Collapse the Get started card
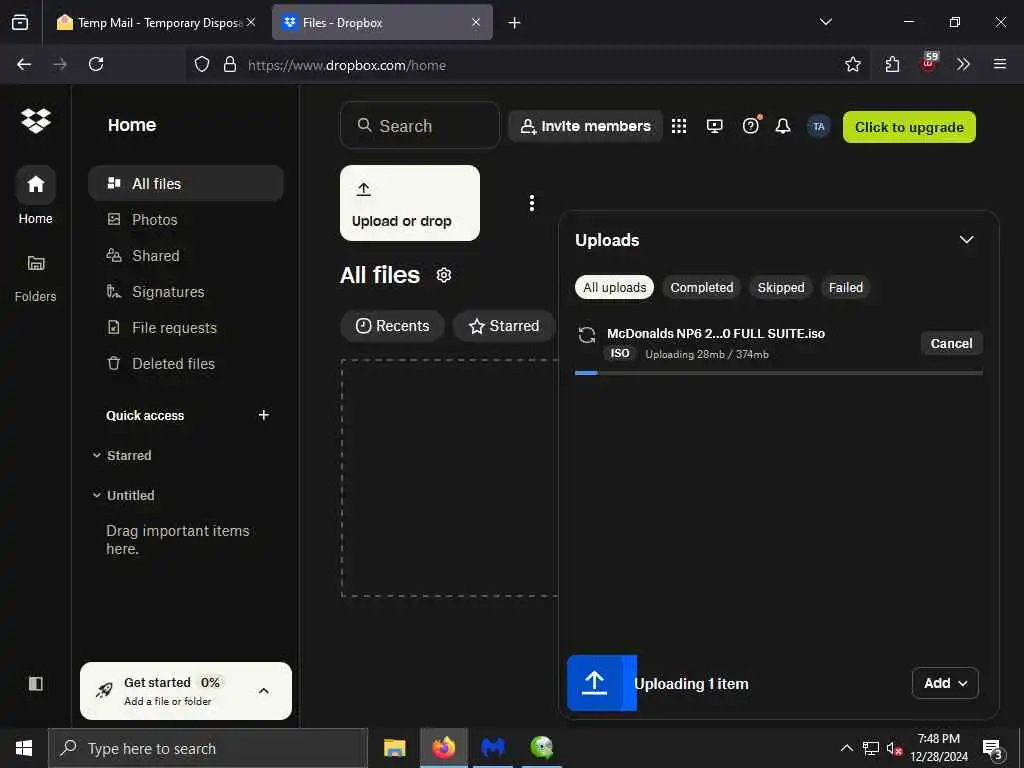Image resolution: width=1024 pixels, height=768 pixels. [x=264, y=691]
